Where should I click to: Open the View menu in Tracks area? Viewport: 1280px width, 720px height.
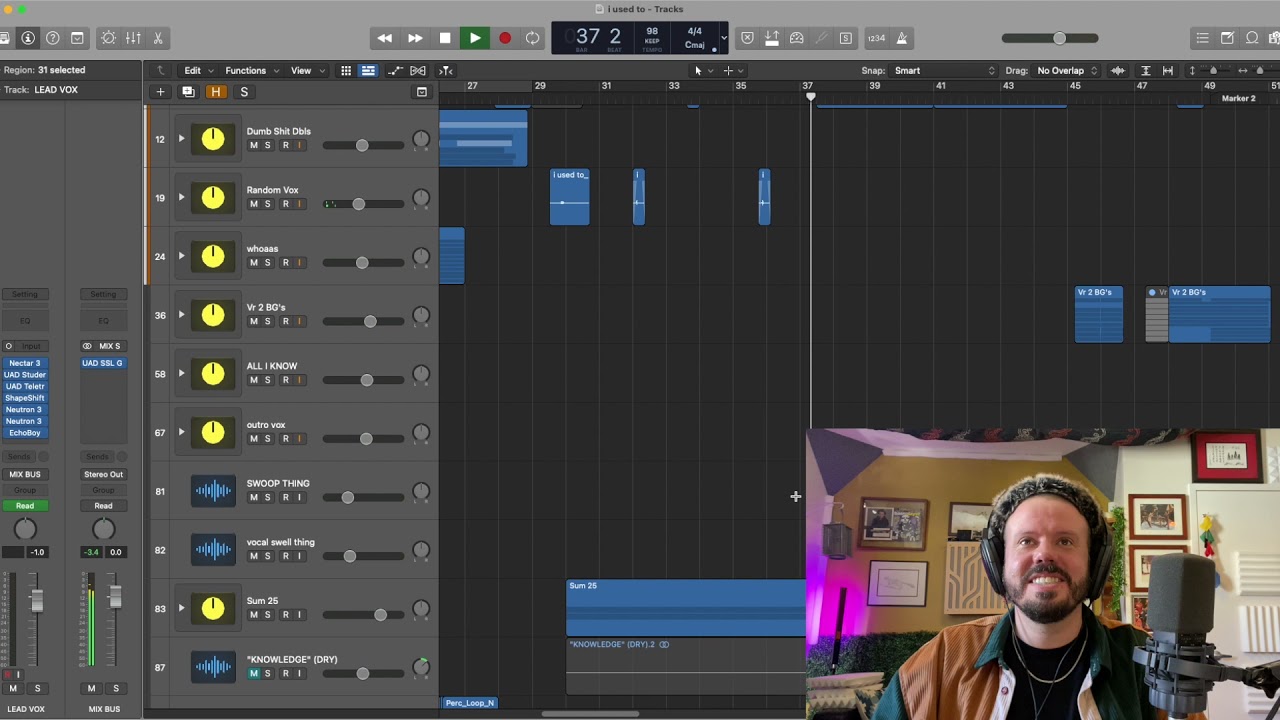(x=306, y=70)
